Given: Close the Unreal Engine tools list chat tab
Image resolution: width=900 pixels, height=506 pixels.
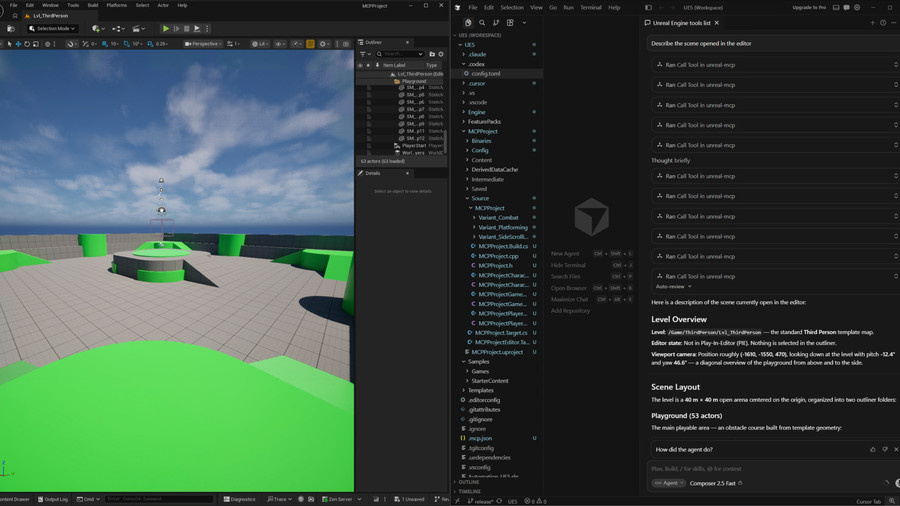Looking at the screenshot, I should point(716,23).
